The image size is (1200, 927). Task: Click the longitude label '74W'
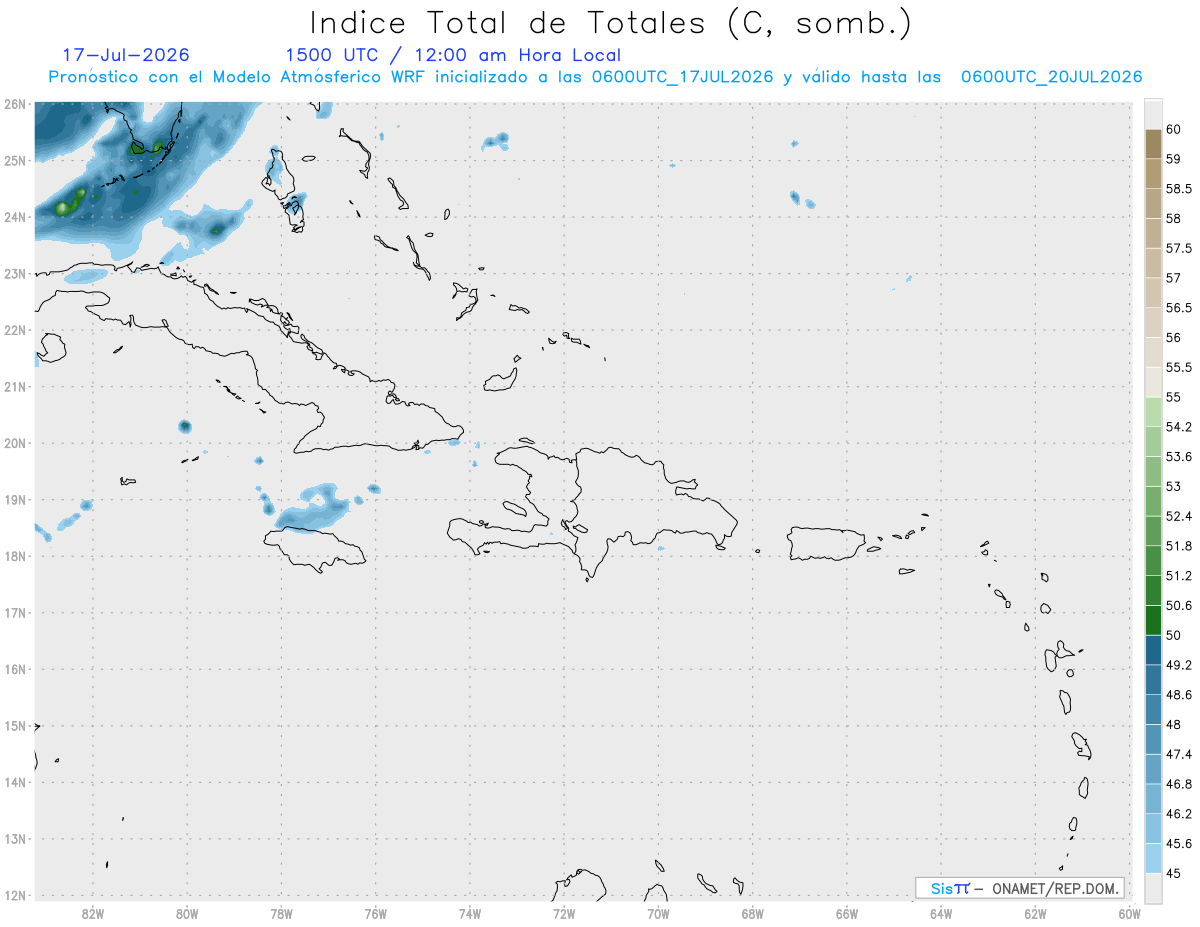(470, 913)
